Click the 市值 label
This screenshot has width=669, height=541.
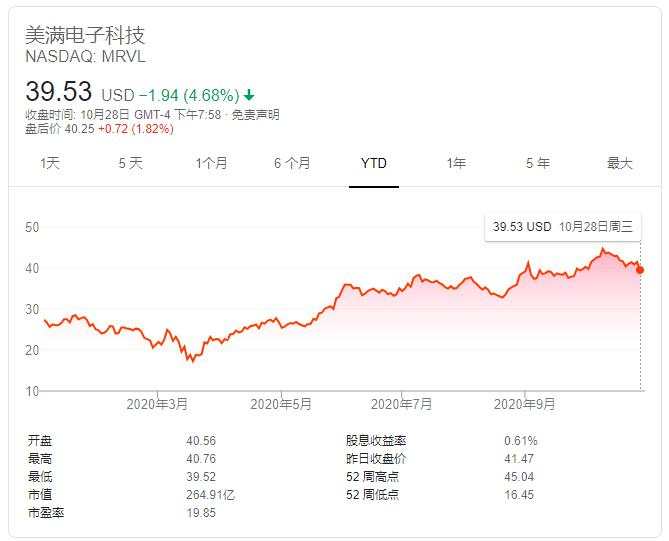[x=40, y=494]
